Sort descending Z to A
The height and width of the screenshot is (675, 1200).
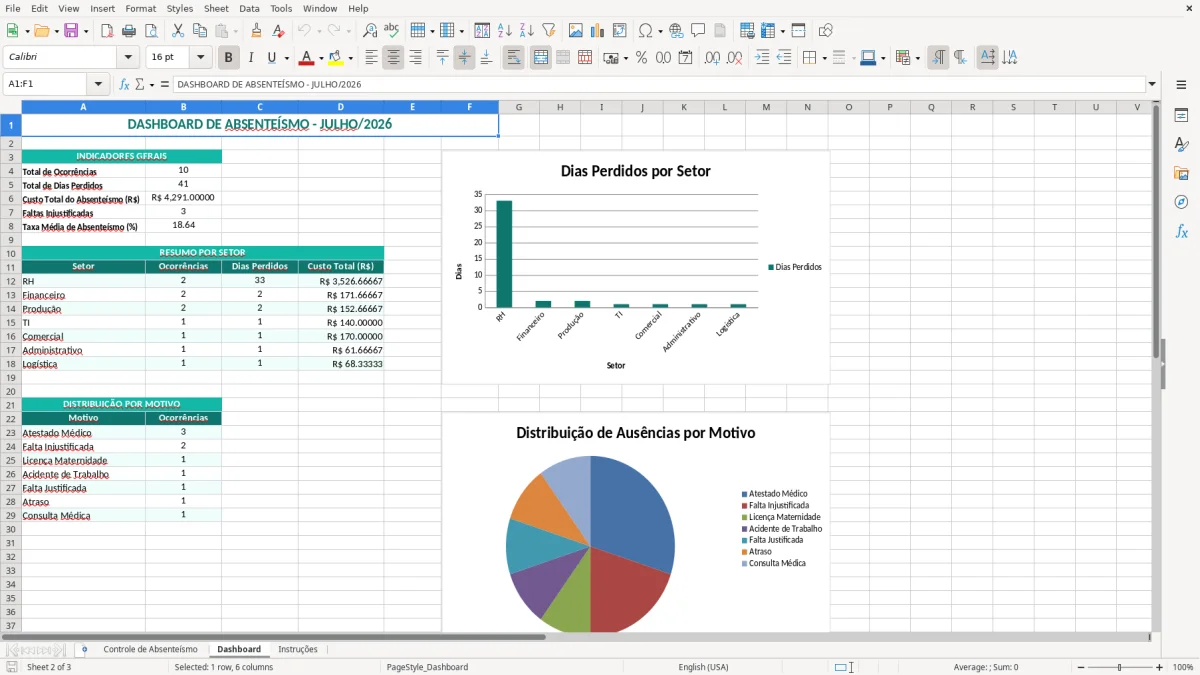(526, 31)
